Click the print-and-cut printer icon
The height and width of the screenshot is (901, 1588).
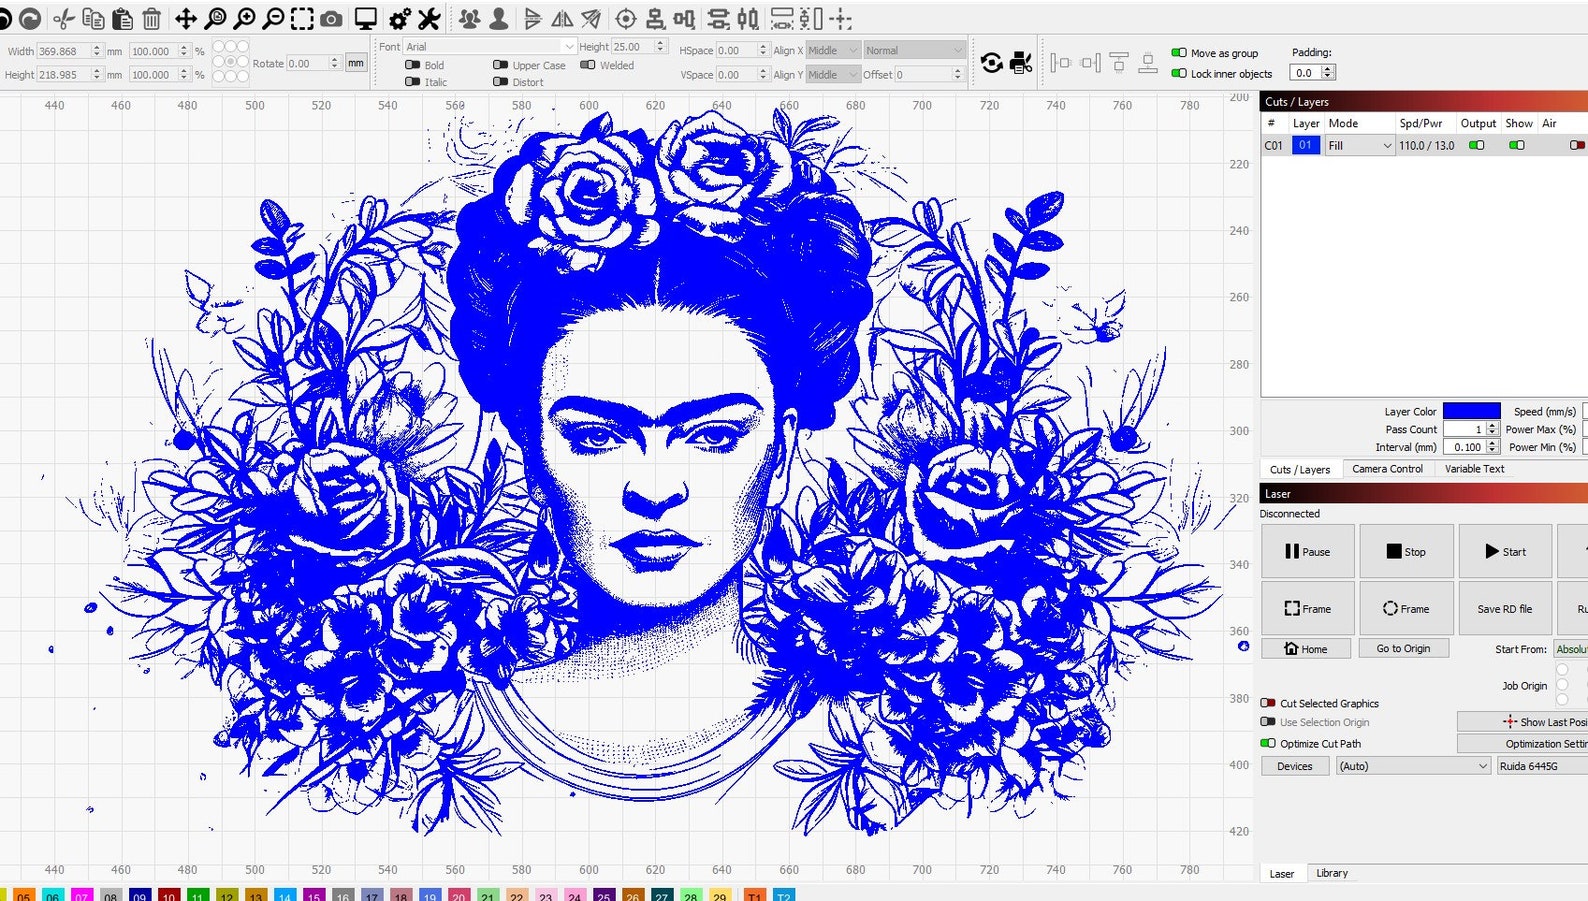(1021, 63)
